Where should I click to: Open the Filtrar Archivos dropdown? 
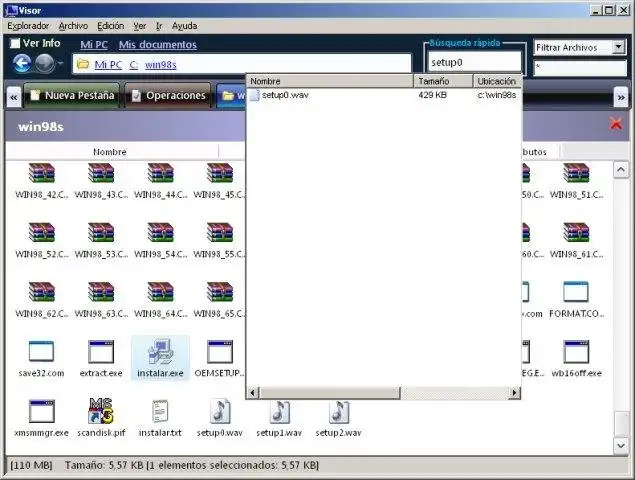pyautogui.click(x=618, y=47)
